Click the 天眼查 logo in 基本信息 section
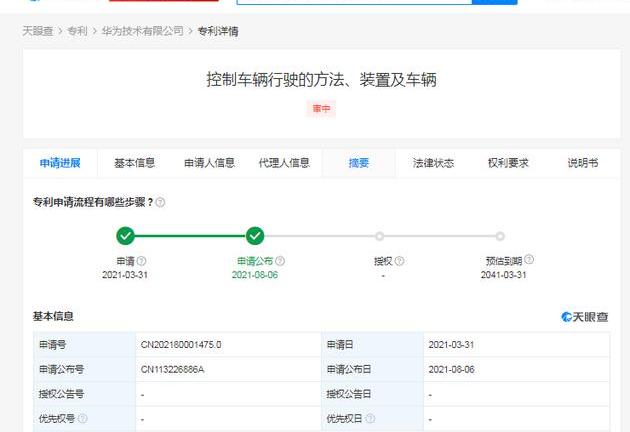 click(x=585, y=317)
